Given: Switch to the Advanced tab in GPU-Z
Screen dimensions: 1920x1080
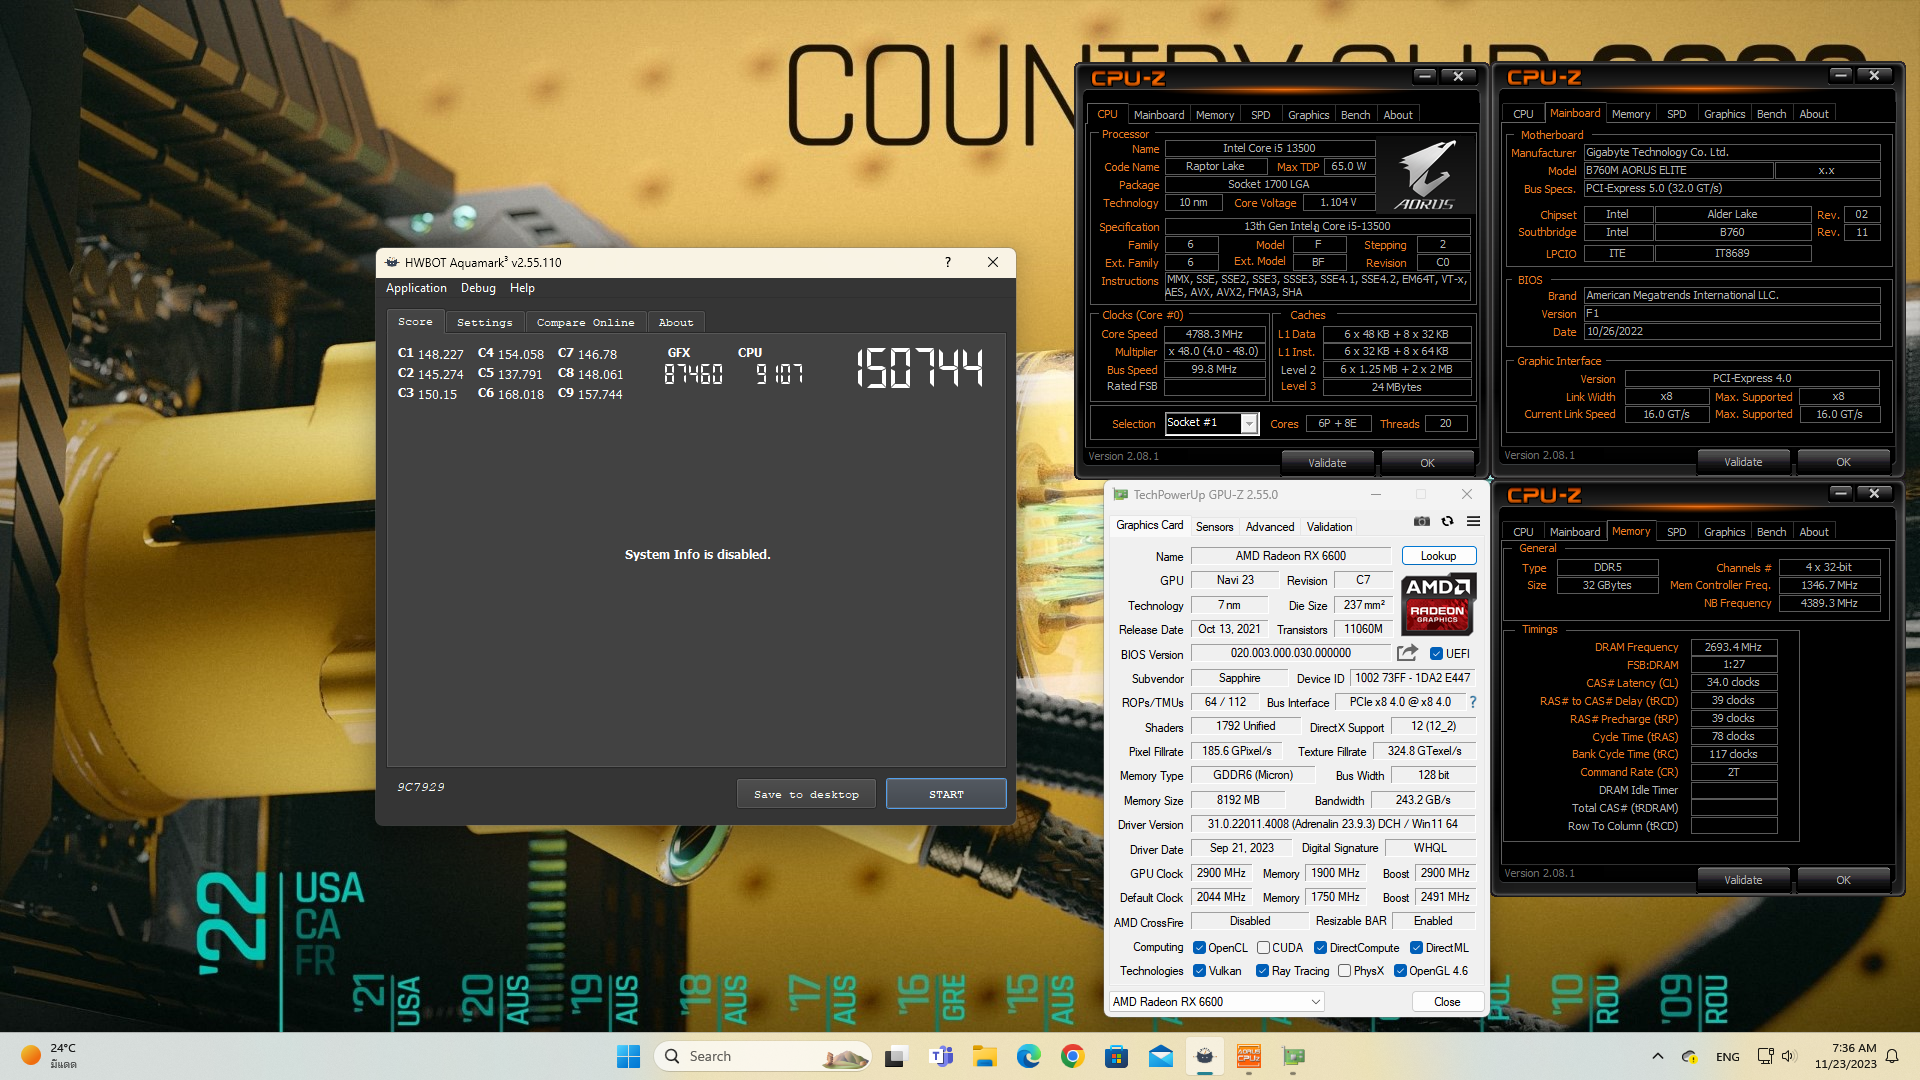Looking at the screenshot, I should click(1270, 527).
